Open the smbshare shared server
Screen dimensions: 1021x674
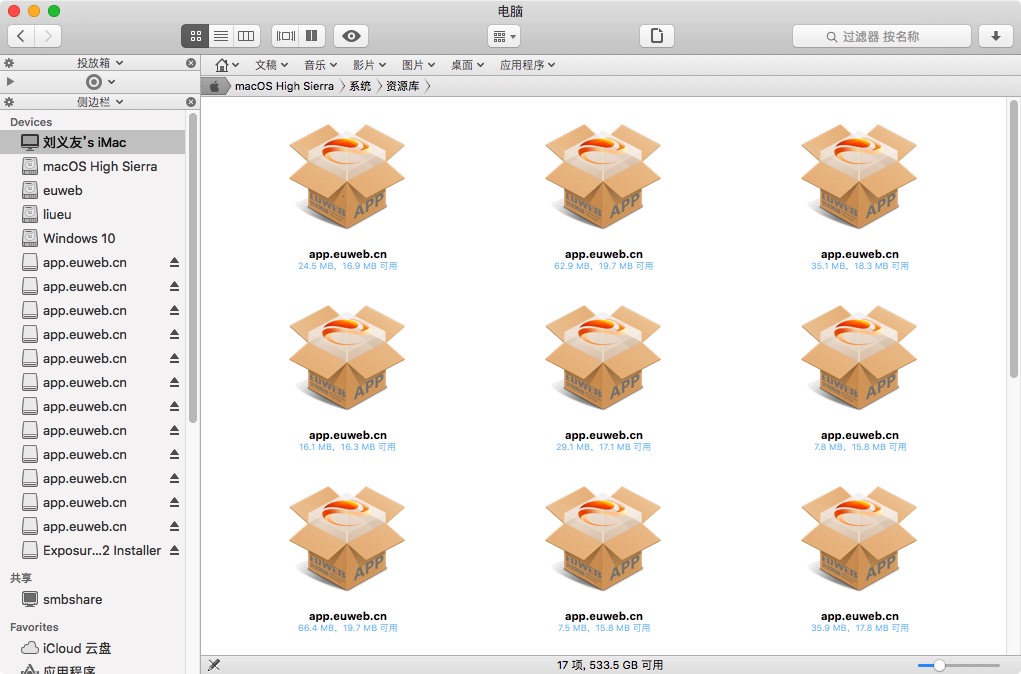click(x=93, y=599)
